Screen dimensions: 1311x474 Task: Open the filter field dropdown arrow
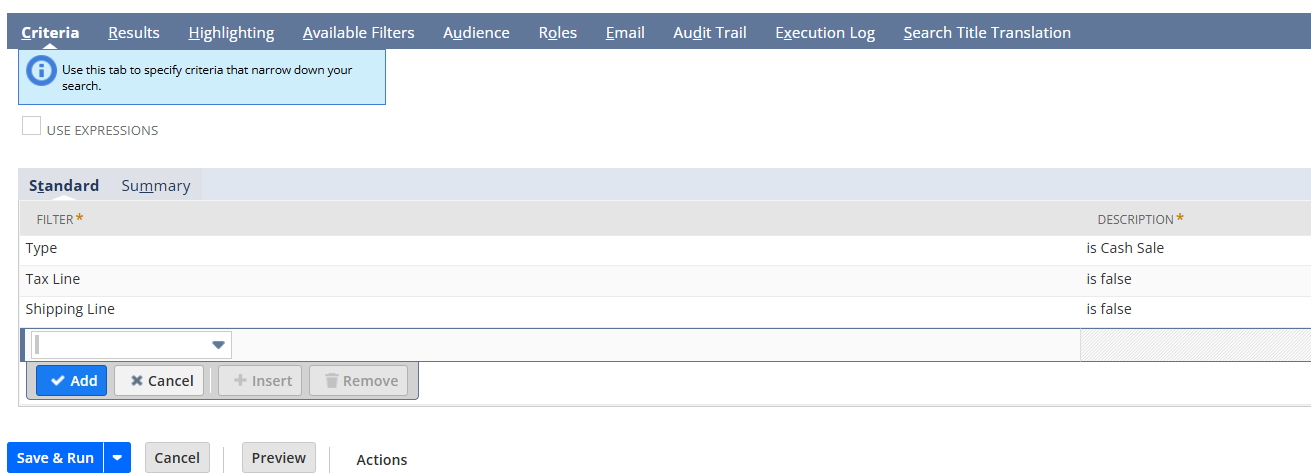pos(218,346)
